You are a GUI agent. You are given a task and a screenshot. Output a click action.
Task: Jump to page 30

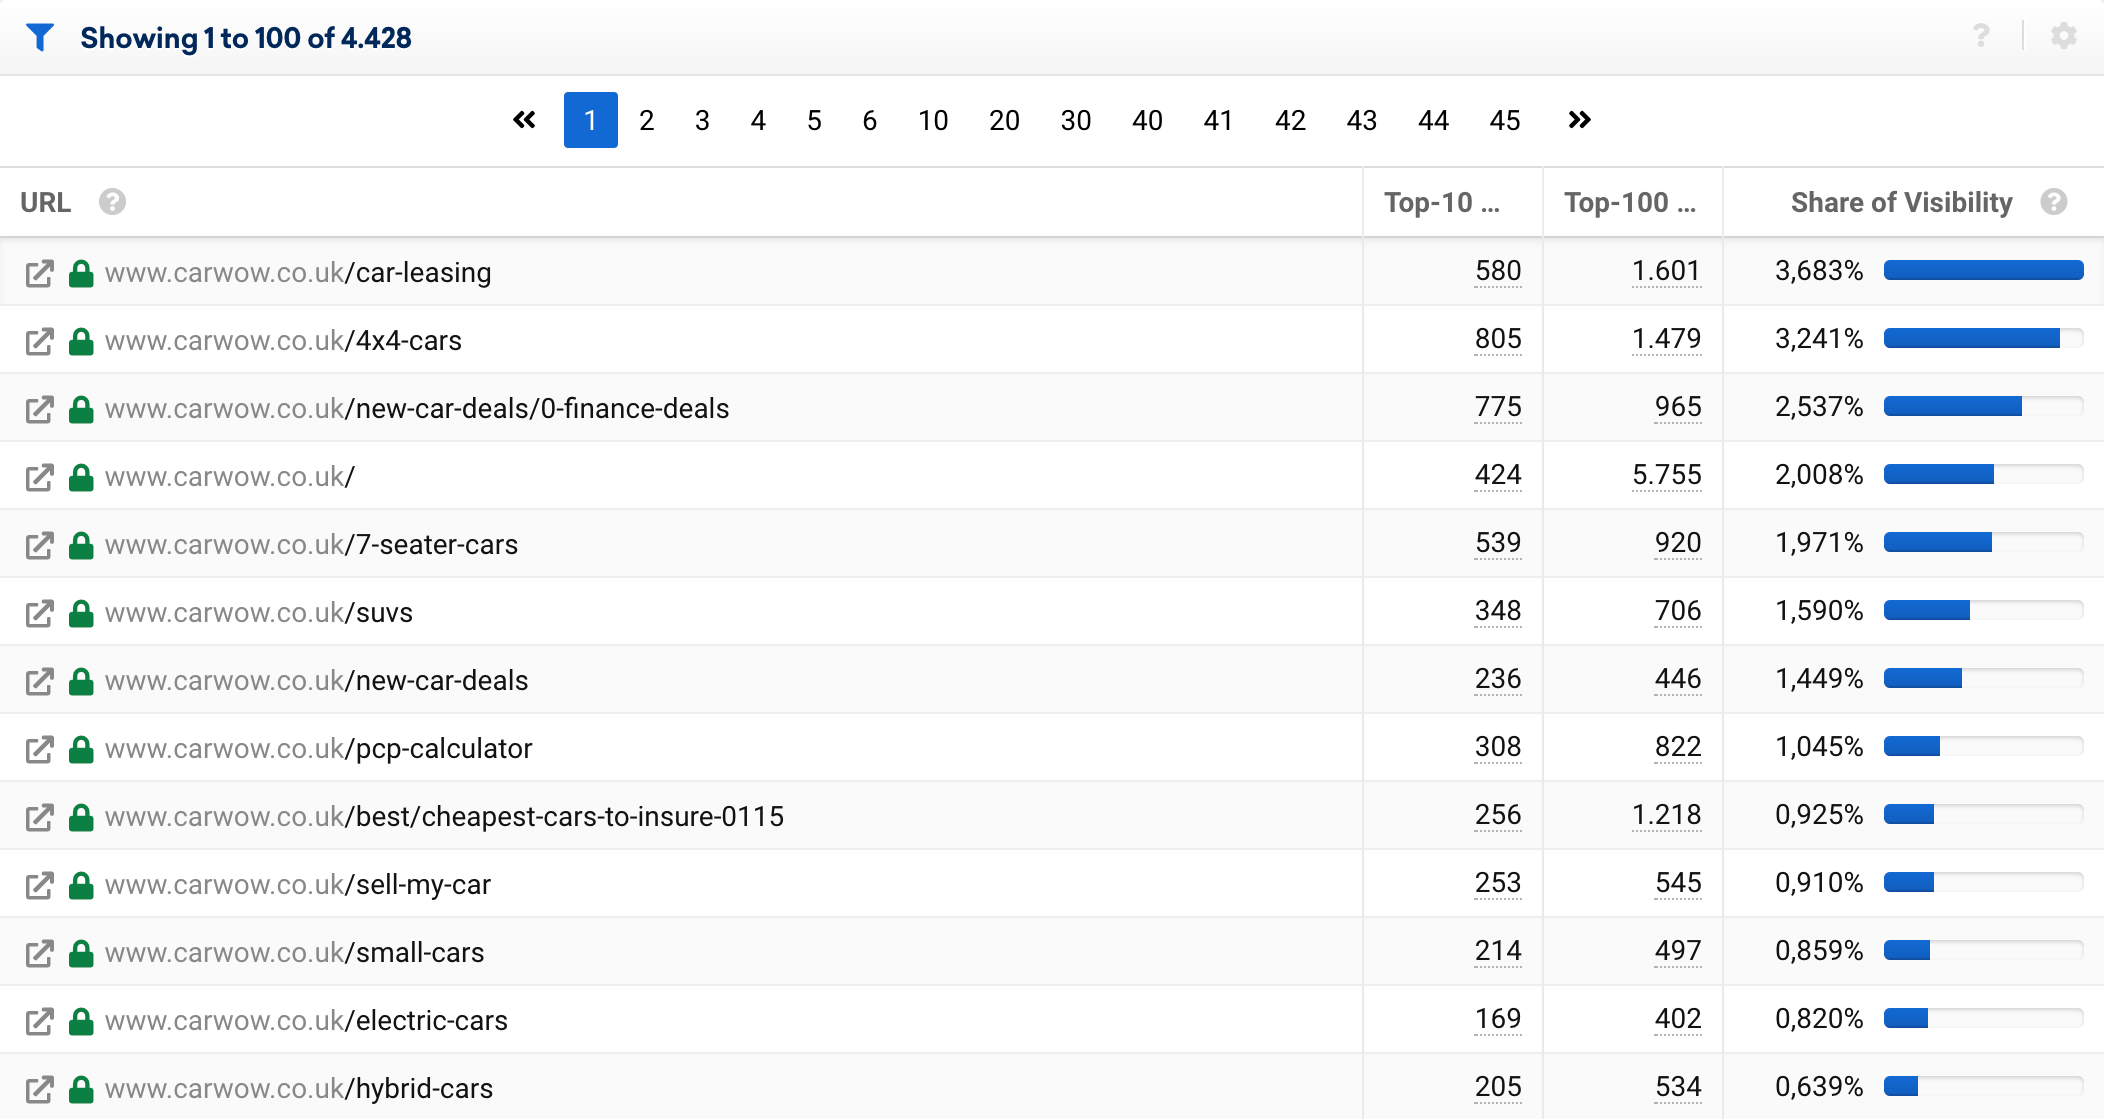point(1076,121)
